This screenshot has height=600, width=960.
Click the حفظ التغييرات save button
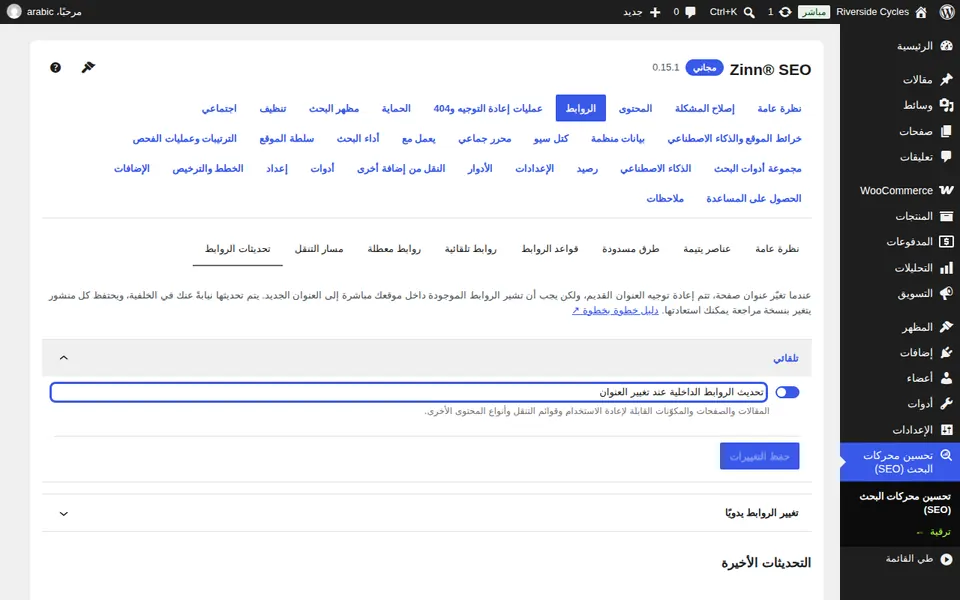(760, 456)
